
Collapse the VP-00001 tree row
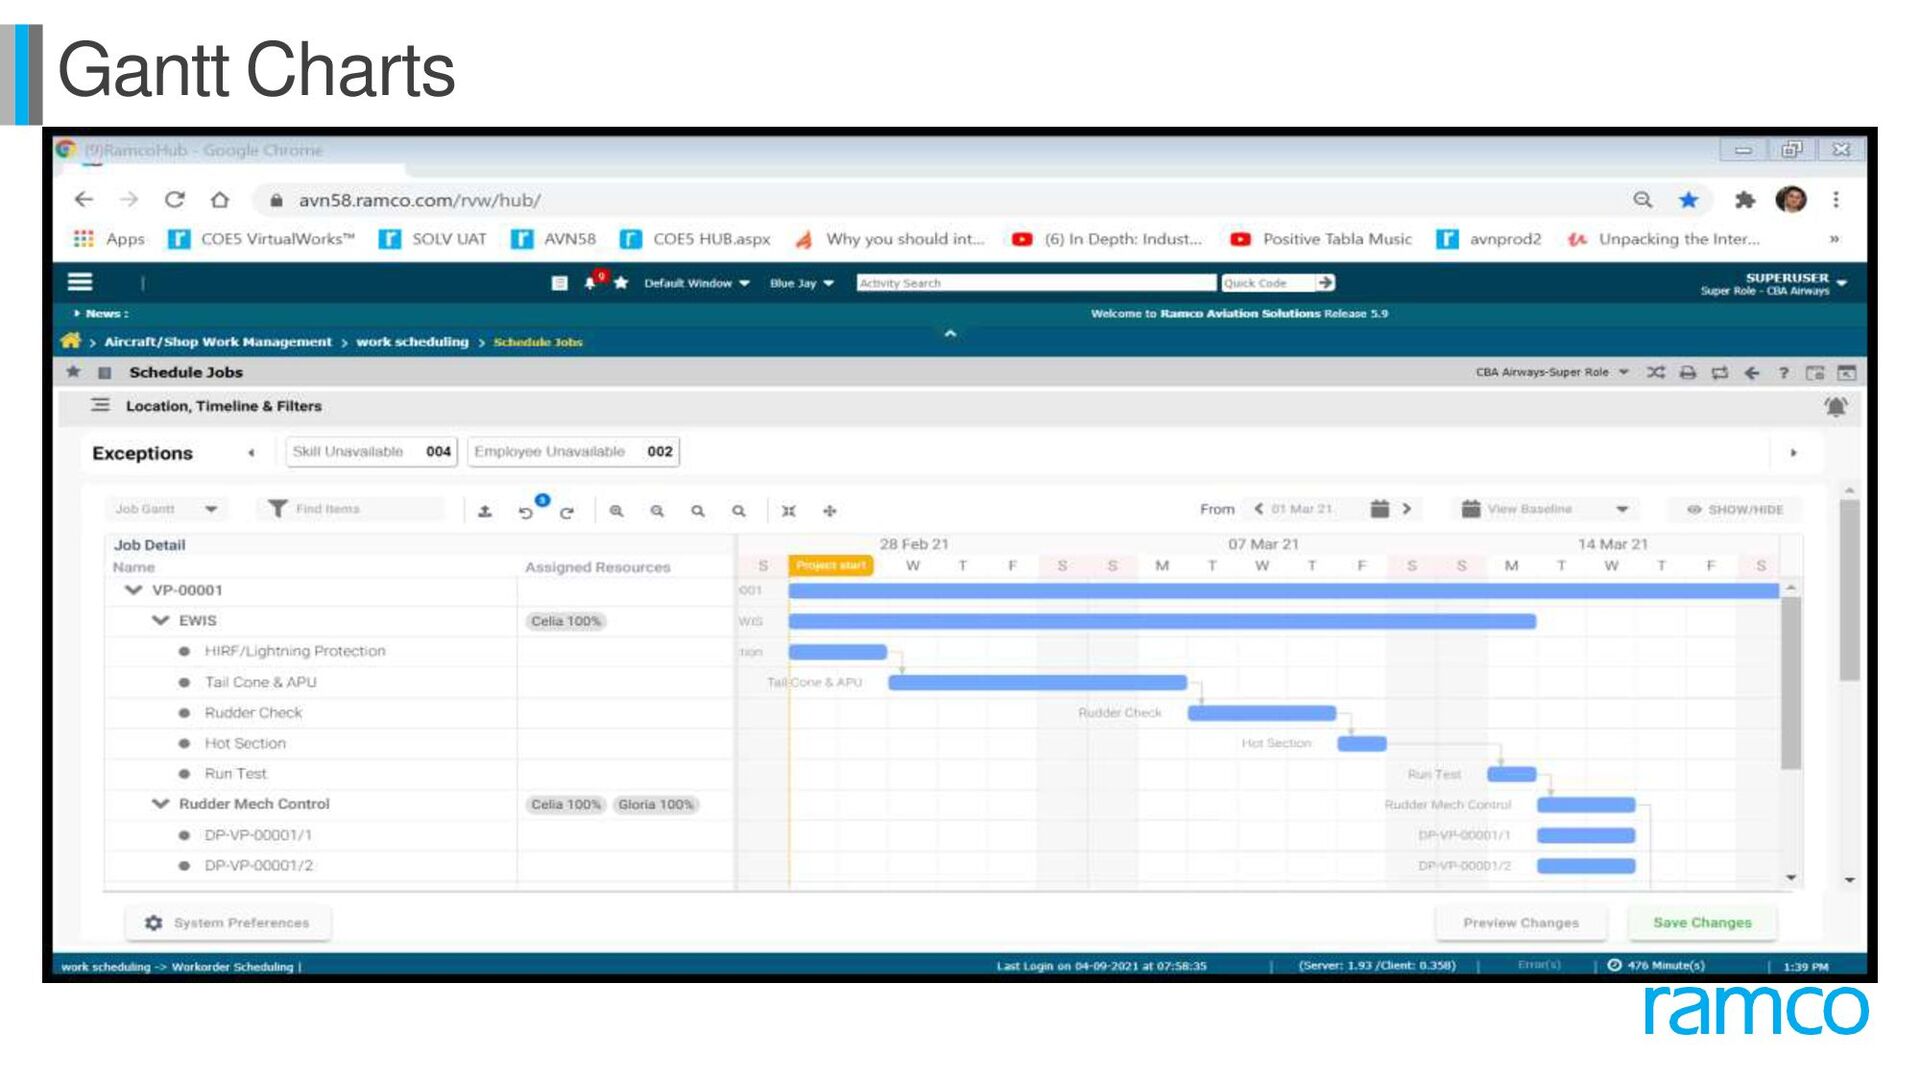[133, 590]
